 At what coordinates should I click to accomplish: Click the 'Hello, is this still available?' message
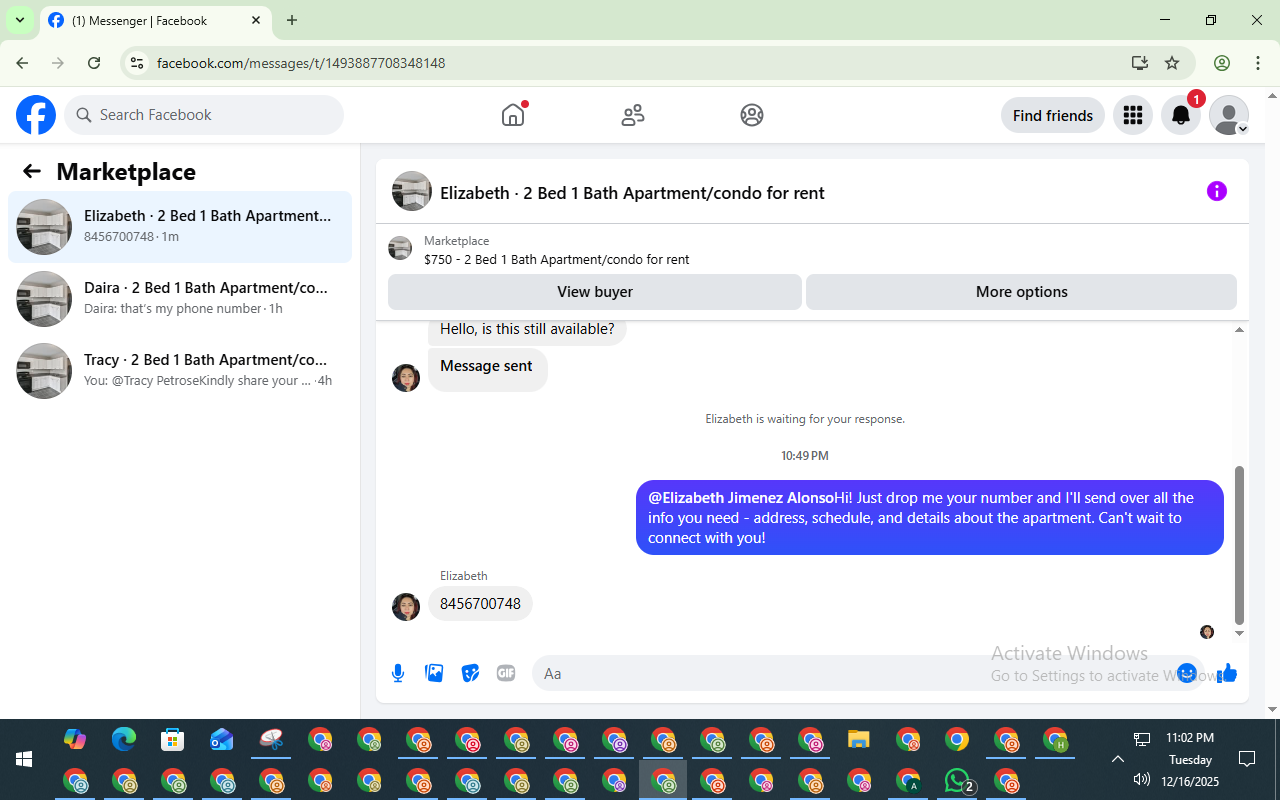[x=527, y=329]
